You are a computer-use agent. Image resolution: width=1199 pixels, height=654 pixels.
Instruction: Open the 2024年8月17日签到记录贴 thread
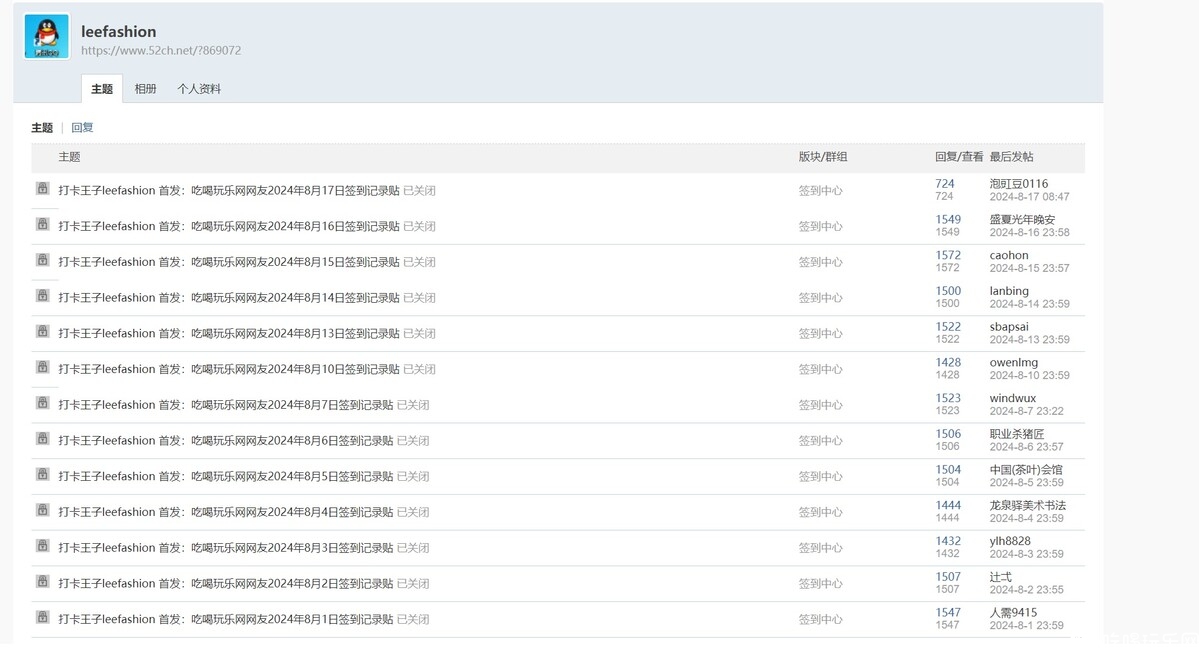tap(229, 190)
